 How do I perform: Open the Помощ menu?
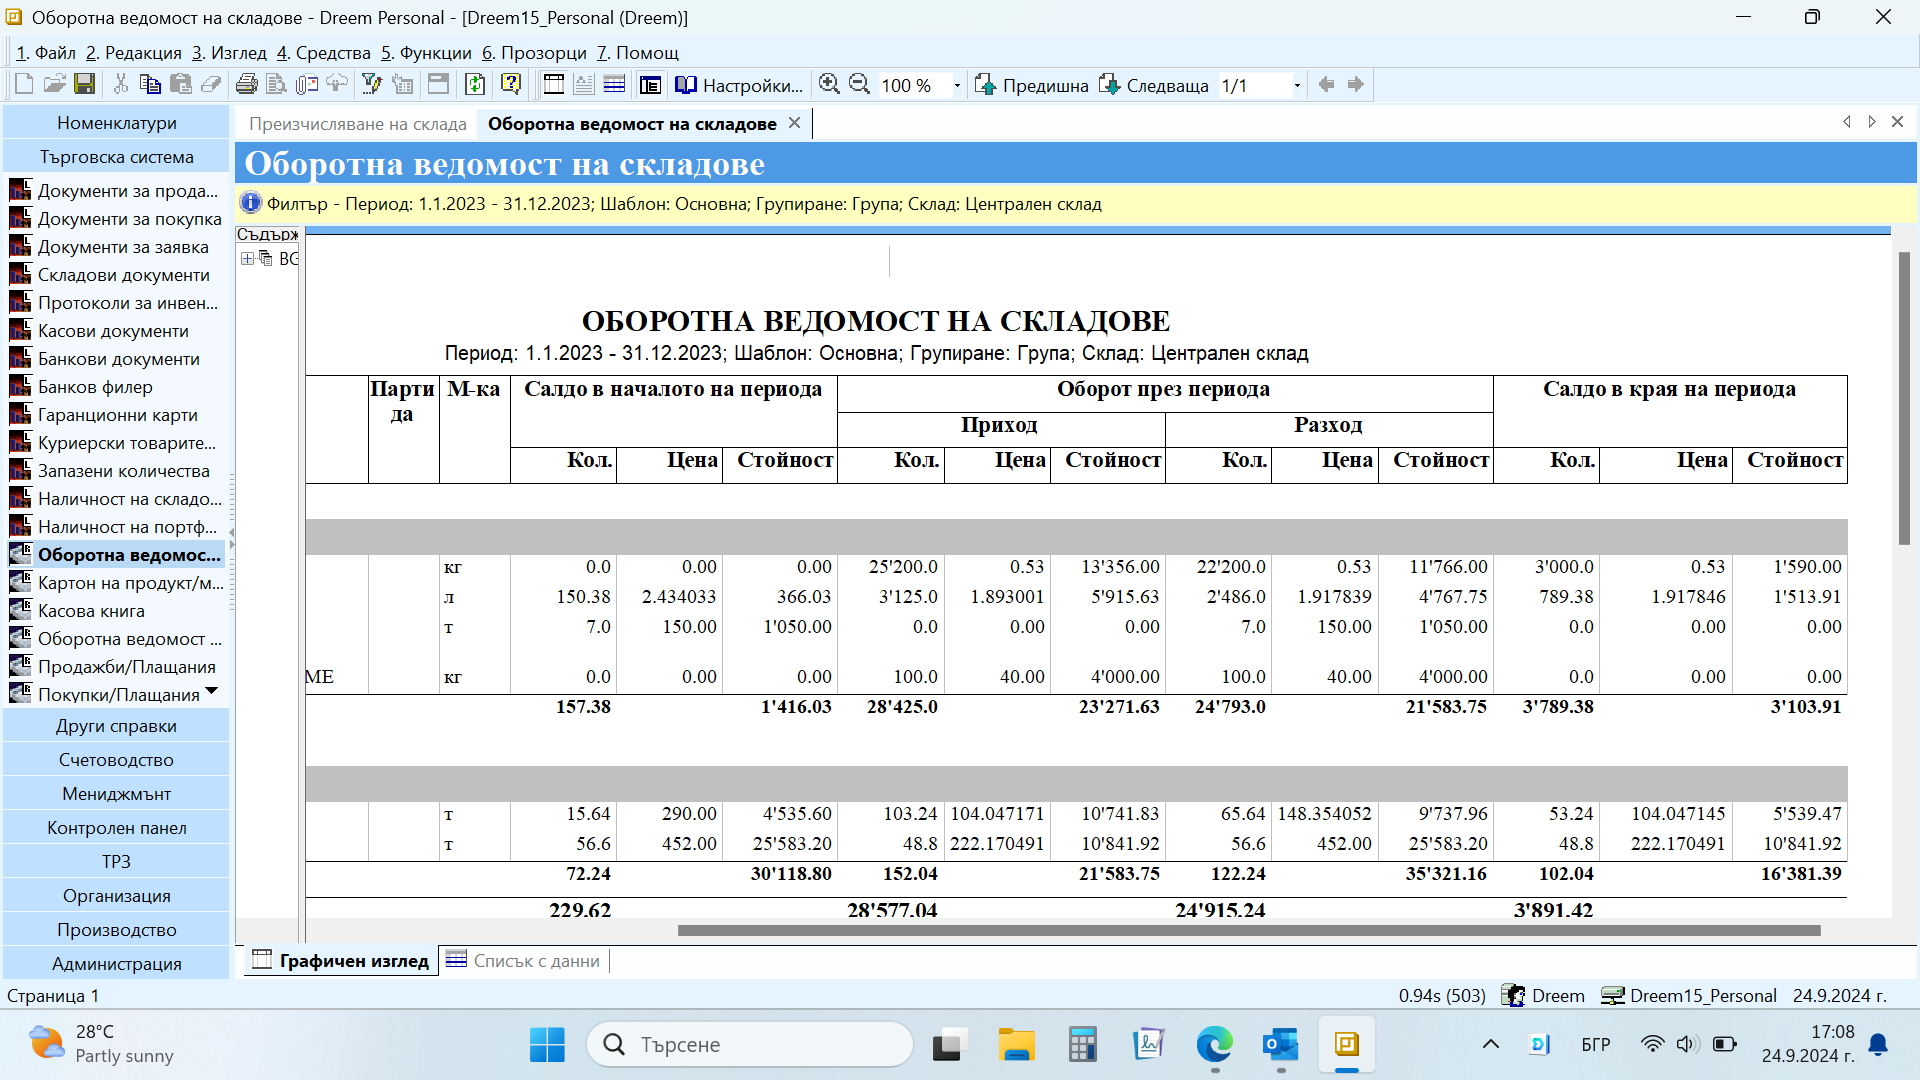point(638,53)
